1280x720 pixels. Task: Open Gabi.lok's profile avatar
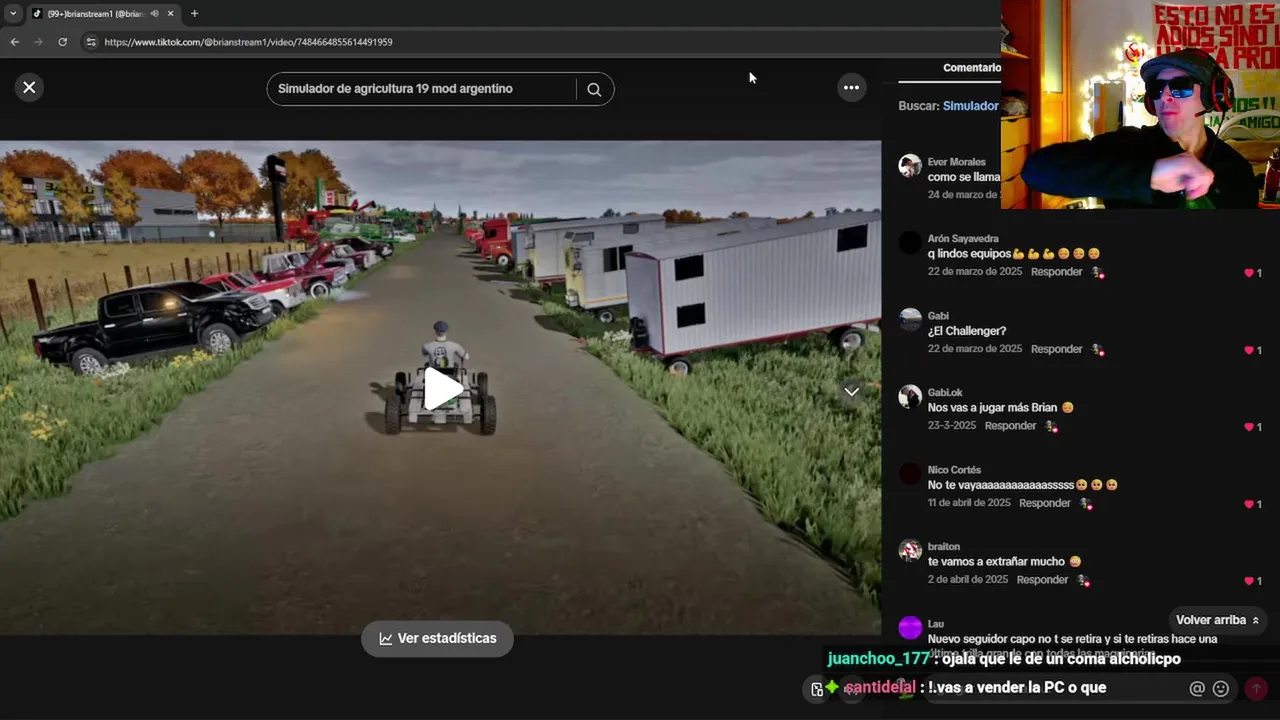point(910,397)
